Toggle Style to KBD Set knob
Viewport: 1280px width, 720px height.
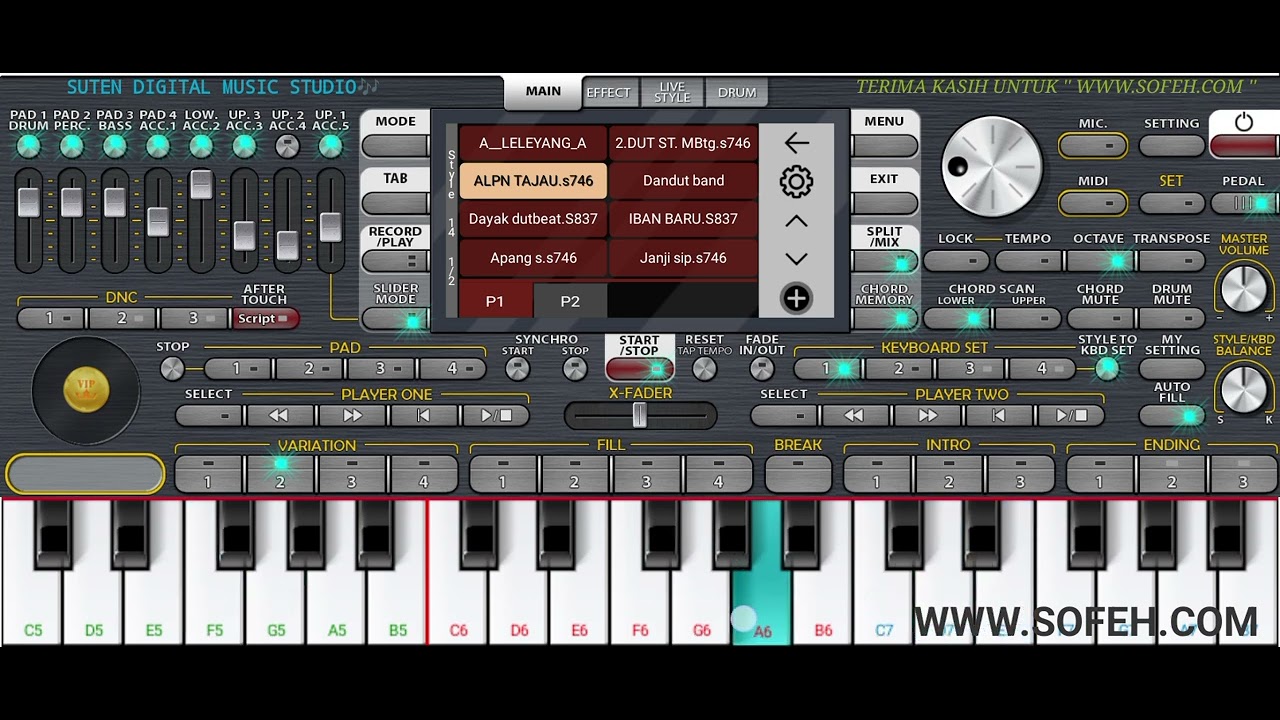[x=1107, y=369]
